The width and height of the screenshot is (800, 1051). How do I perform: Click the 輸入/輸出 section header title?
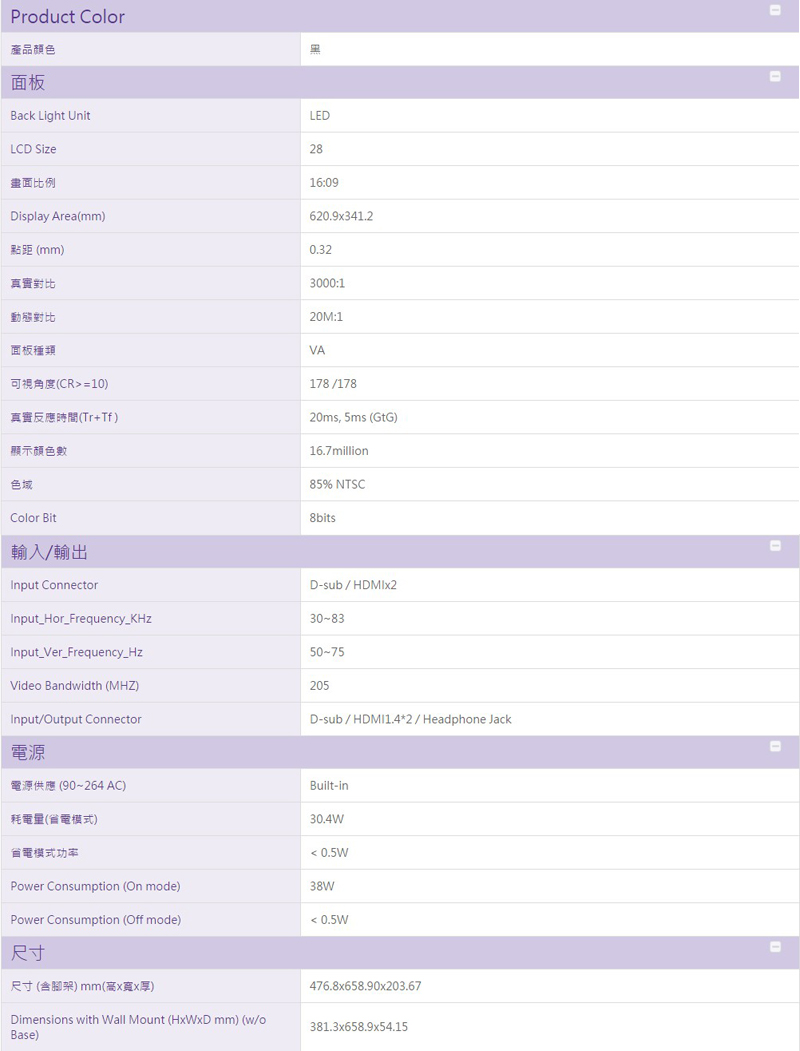pos(56,552)
